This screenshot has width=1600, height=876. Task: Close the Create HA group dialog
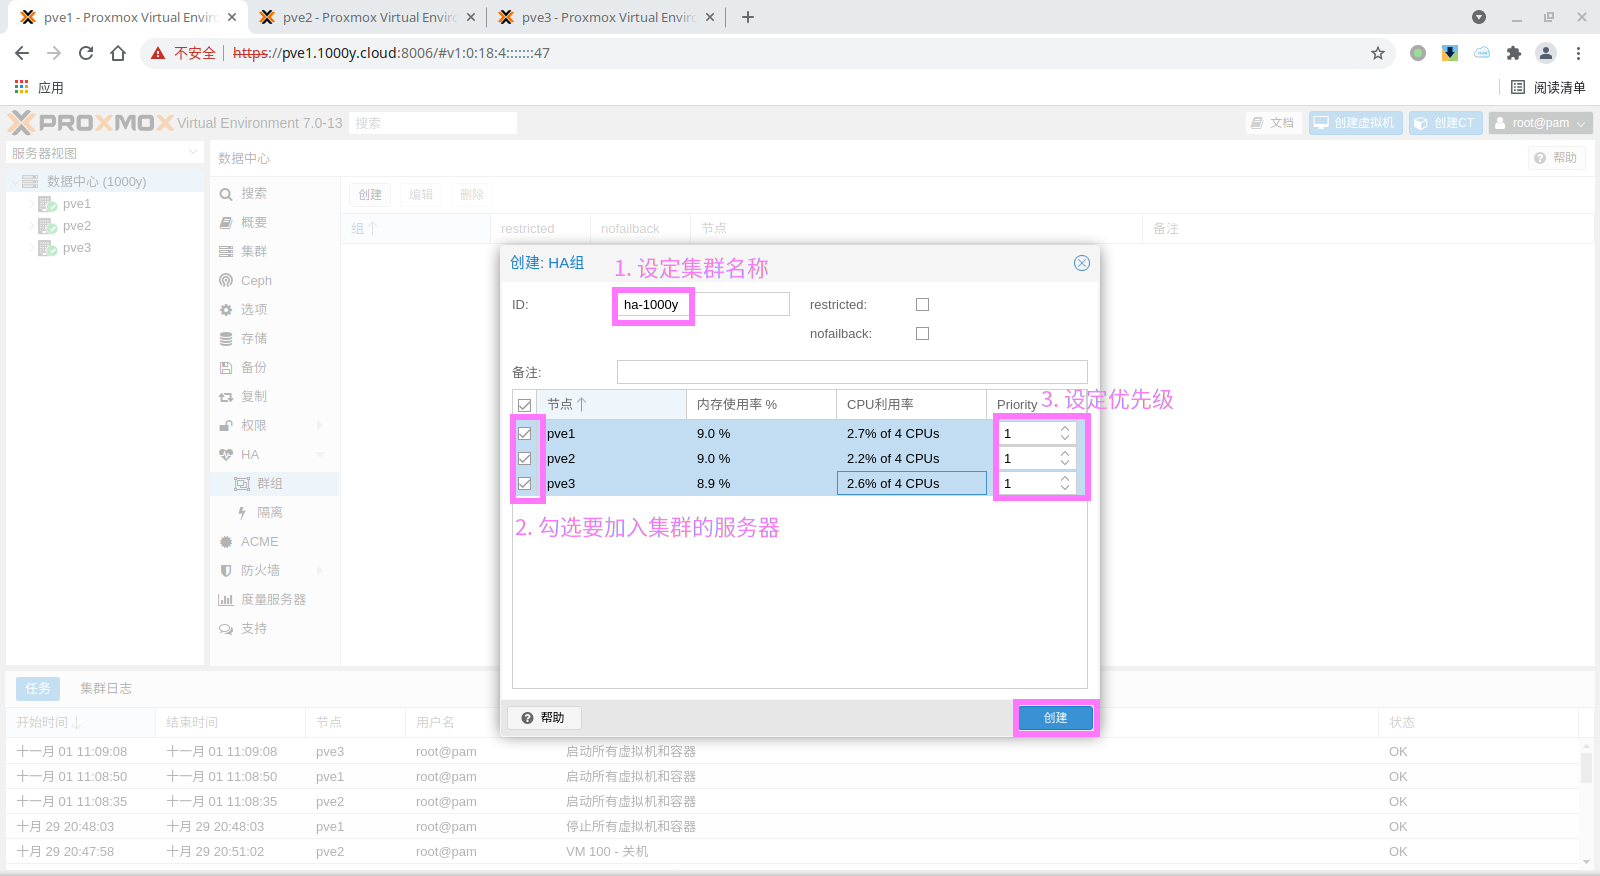point(1081,263)
